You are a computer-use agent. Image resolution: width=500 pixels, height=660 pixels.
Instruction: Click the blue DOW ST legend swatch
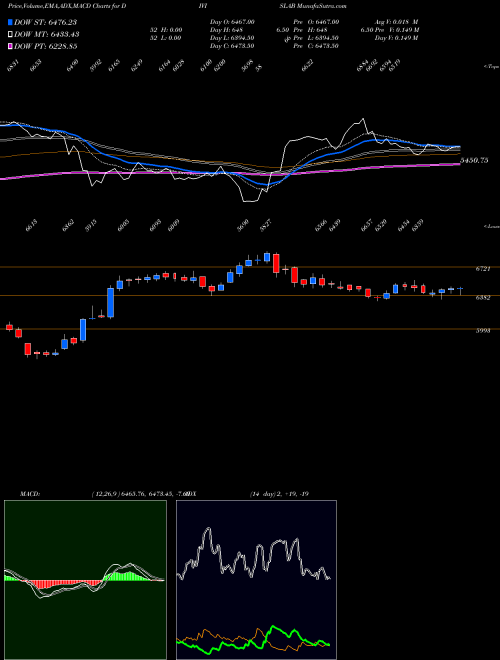tap(11, 23)
